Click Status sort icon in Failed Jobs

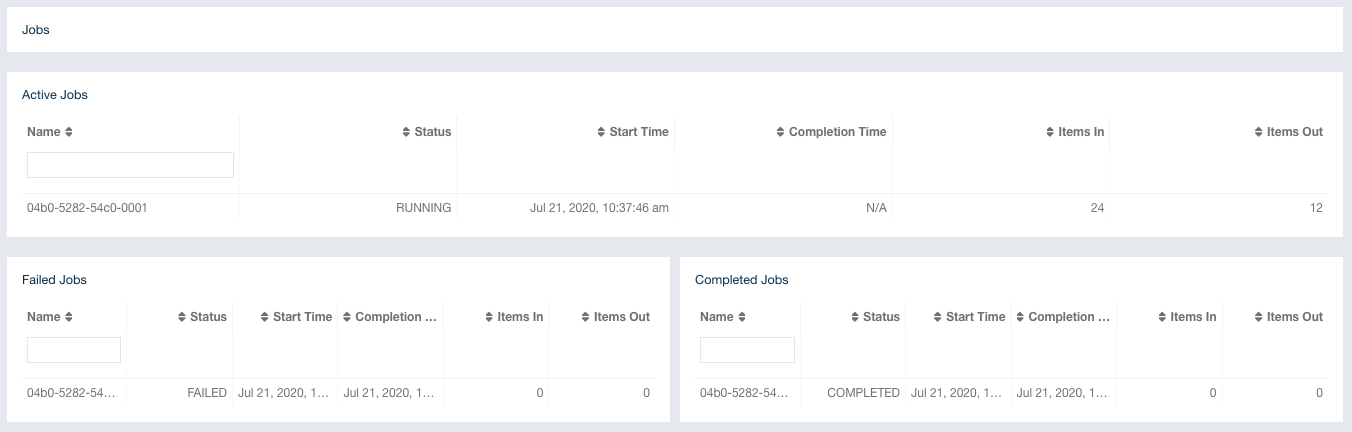coord(182,317)
